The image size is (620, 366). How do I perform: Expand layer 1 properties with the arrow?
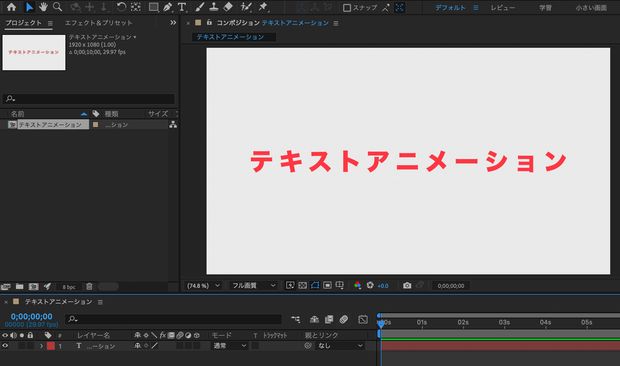pos(41,346)
